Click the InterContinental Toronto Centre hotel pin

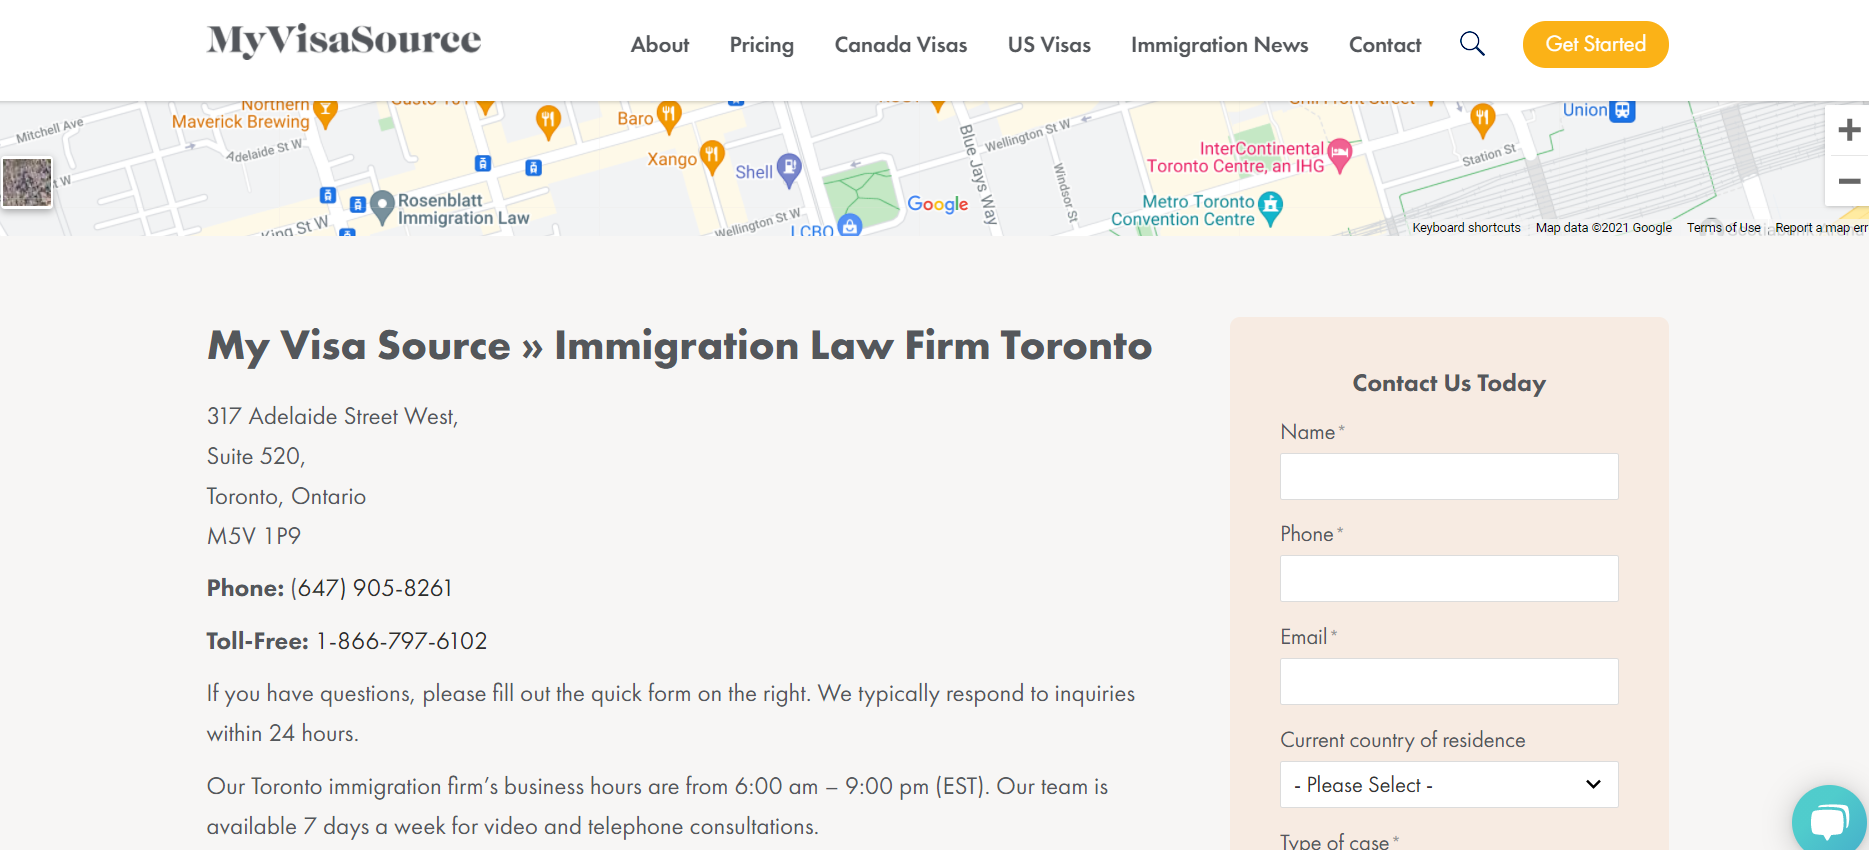pyautogui.click(x=1340, y=155)
